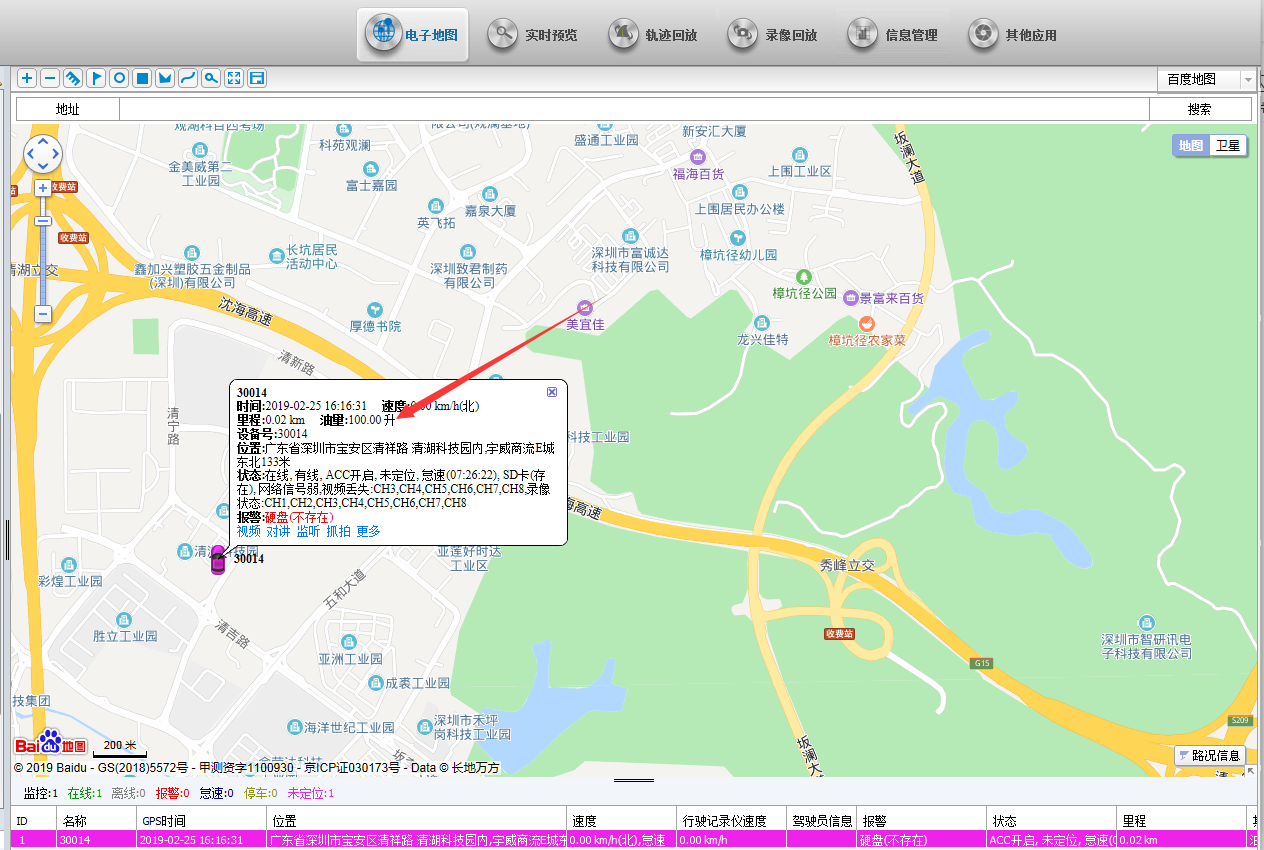Image resolution: width=1264 pixels, height=850 pixels.
Task: Go to the 录像回放 video playback tab
Action: (773, 34)
